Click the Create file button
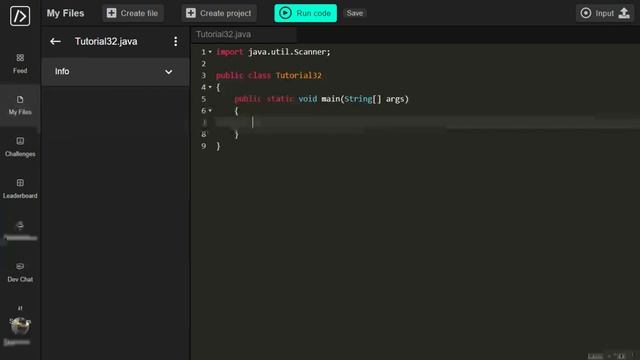The height and width of the screenshot is (360, 640). click(133, 13)
